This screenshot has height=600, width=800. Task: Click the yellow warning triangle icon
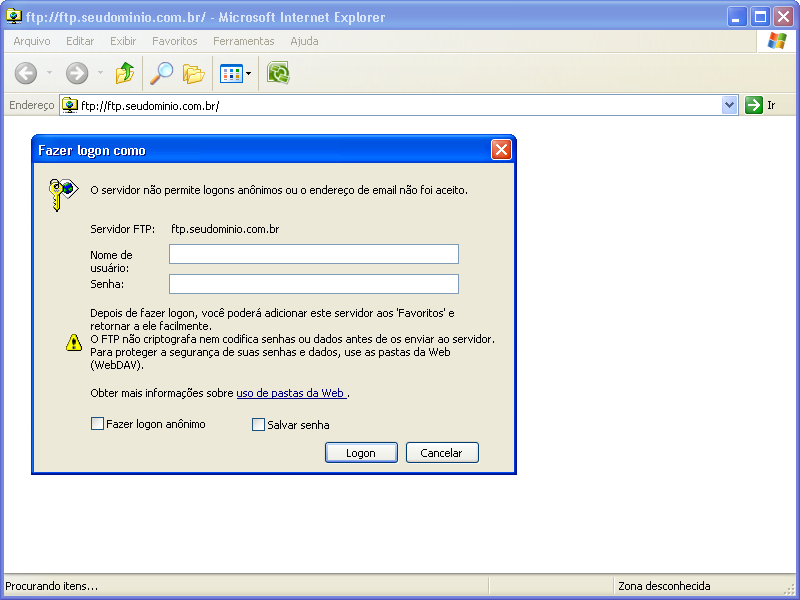point(74,342)
